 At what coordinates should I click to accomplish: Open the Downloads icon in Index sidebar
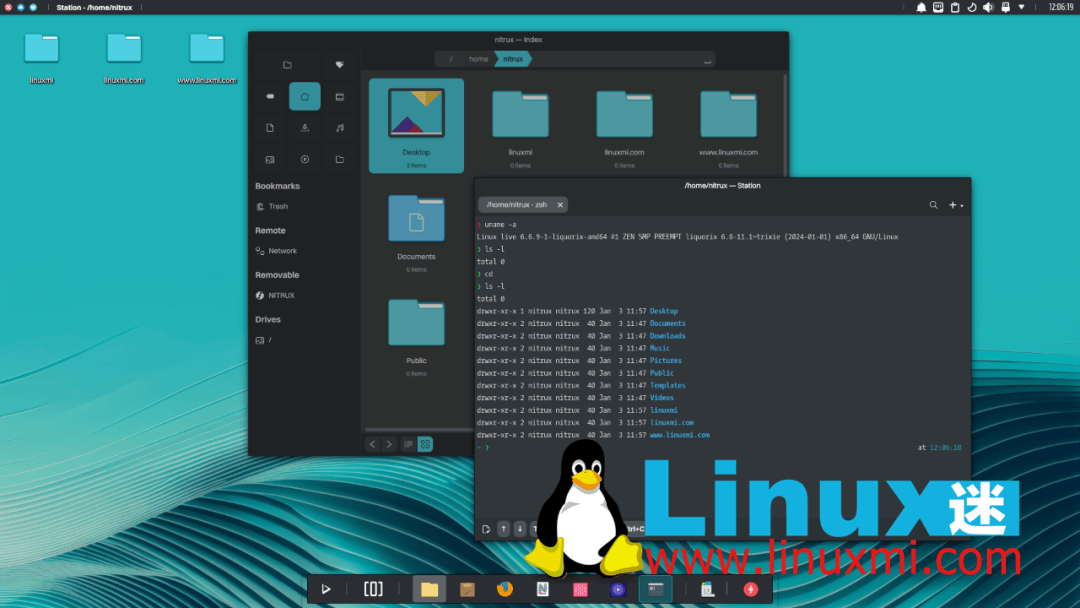point(304,128)
